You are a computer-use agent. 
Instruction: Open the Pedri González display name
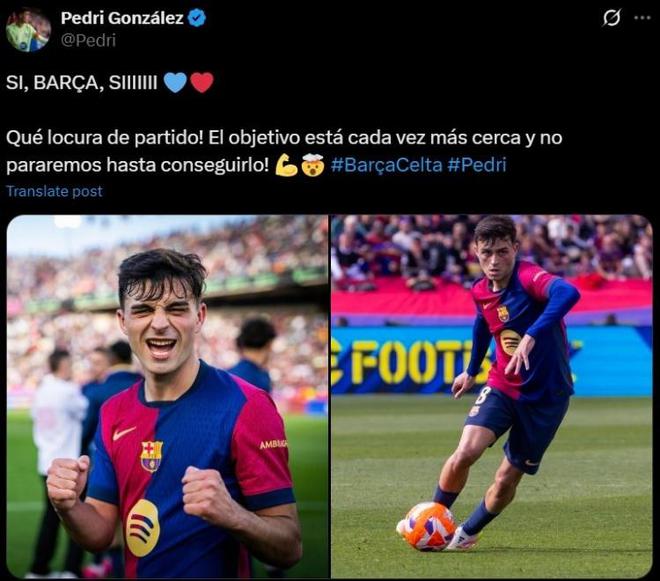coord(122,18)
